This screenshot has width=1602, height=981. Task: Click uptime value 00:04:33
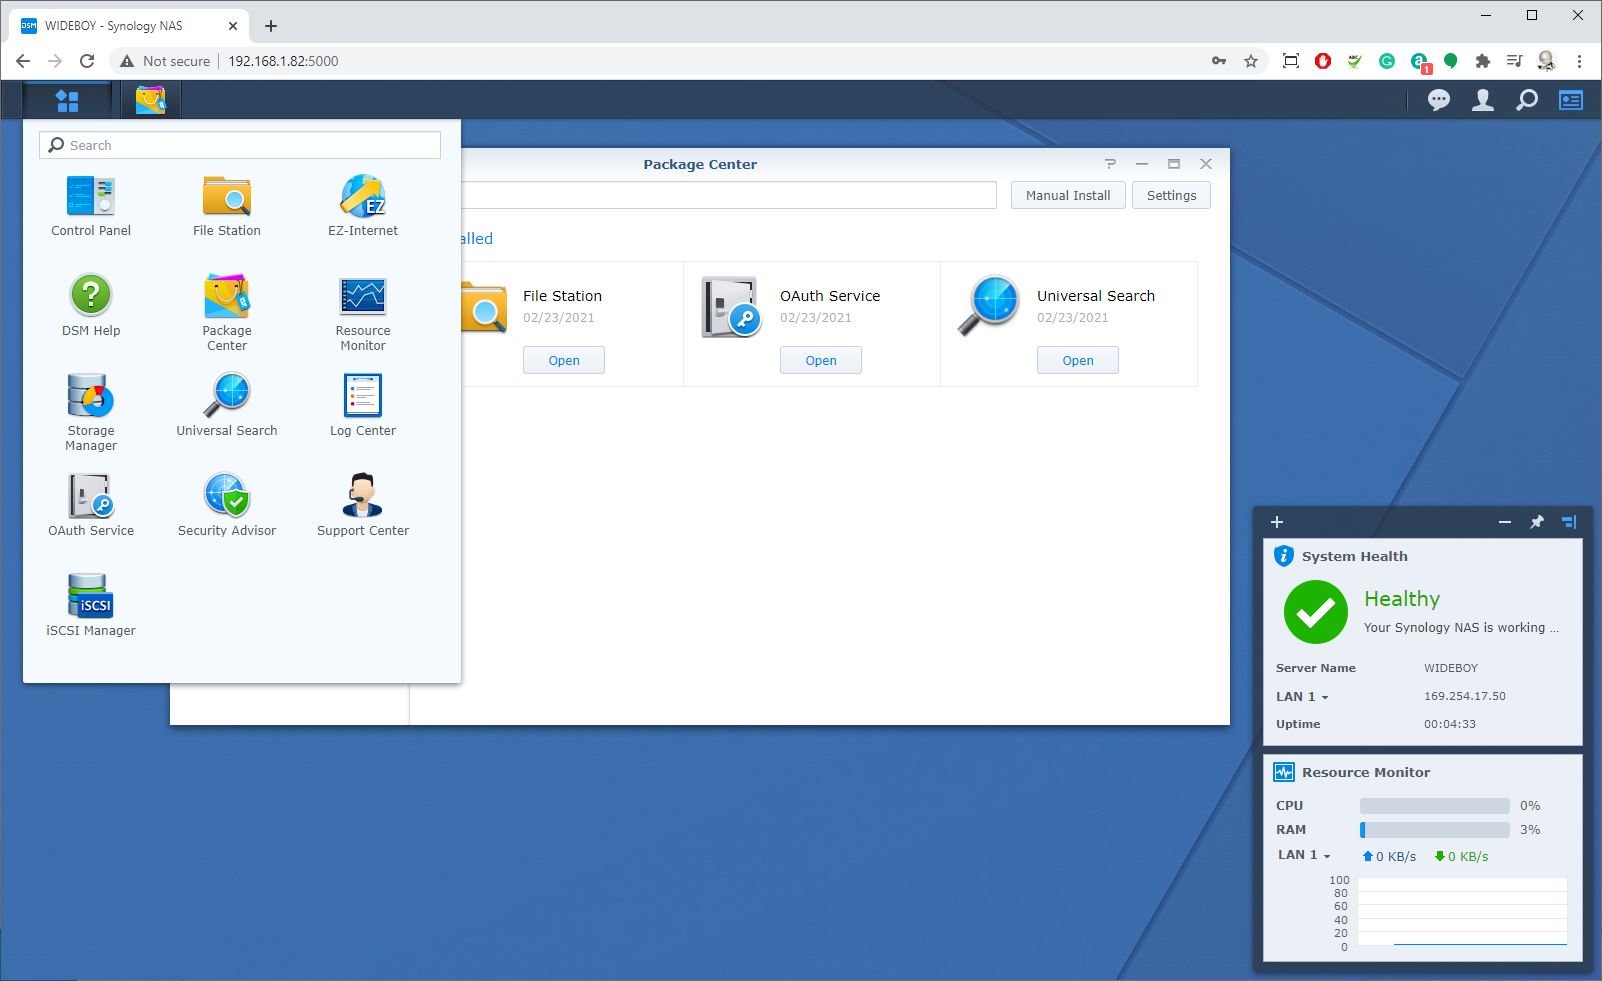pos(1449,724)
